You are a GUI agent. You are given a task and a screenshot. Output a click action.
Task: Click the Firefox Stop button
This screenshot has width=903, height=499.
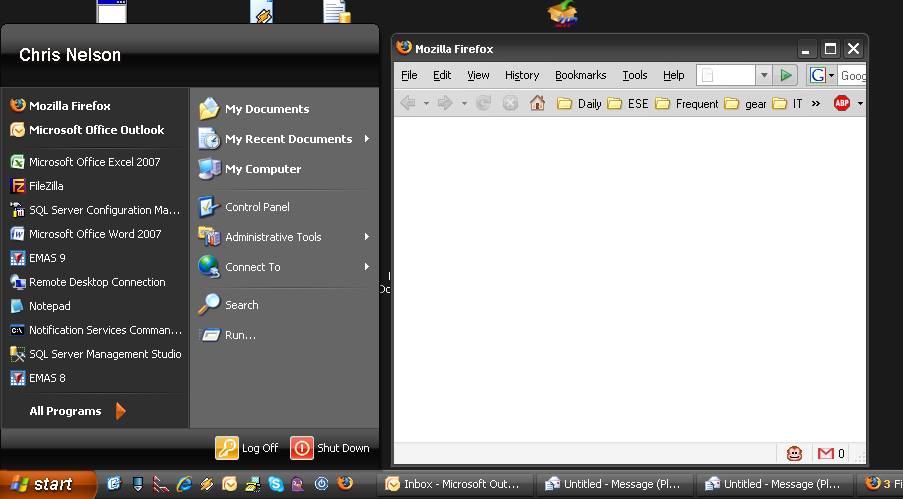510,103
